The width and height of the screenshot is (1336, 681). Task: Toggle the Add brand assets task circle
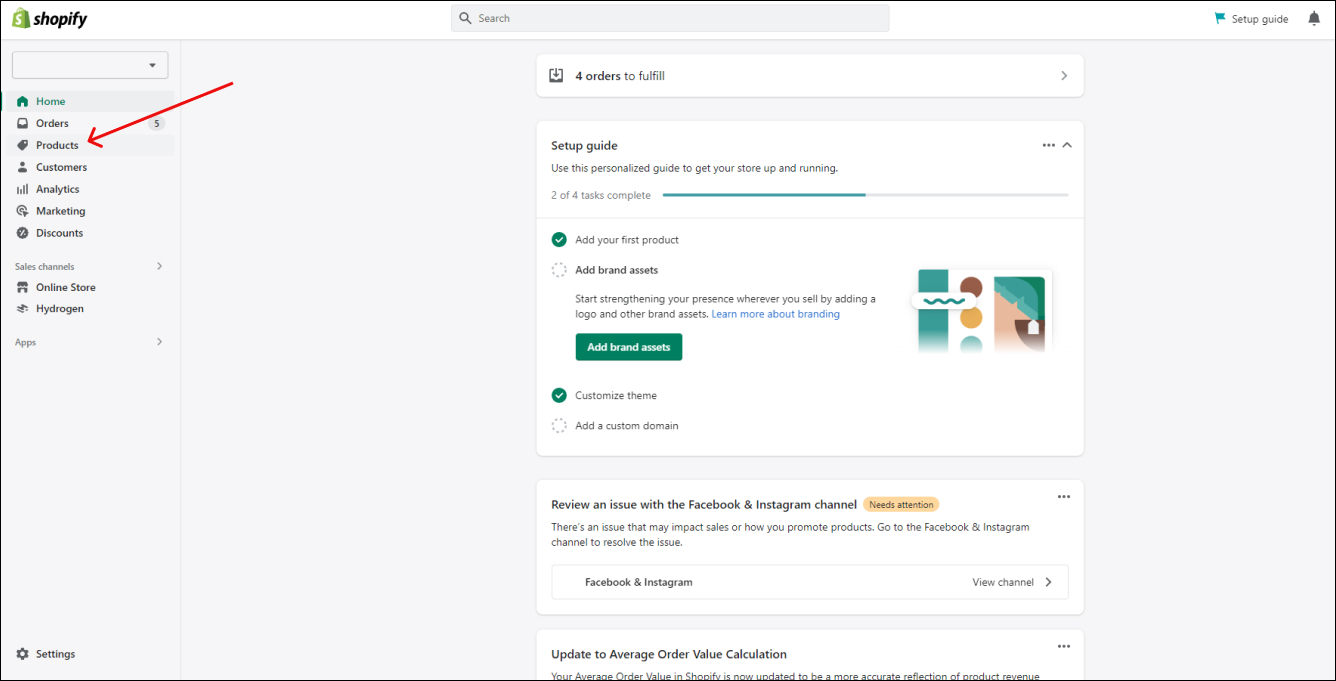pos(559,270)
